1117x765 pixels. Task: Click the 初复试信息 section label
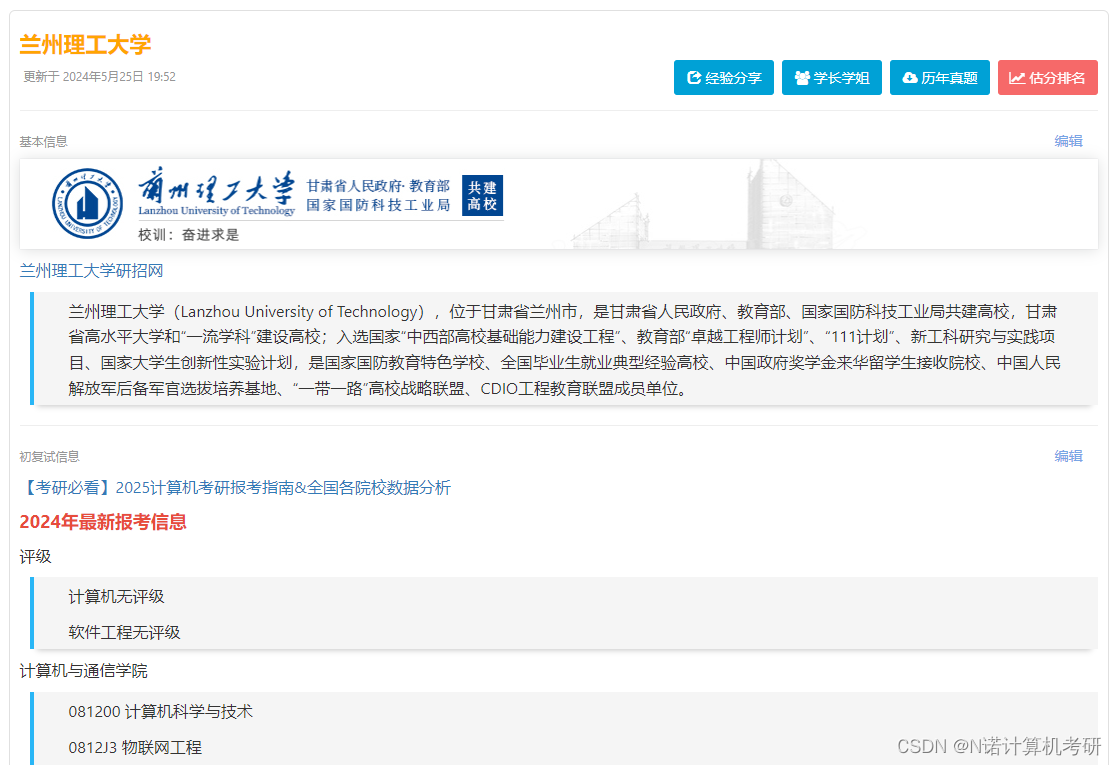point(49,457)
